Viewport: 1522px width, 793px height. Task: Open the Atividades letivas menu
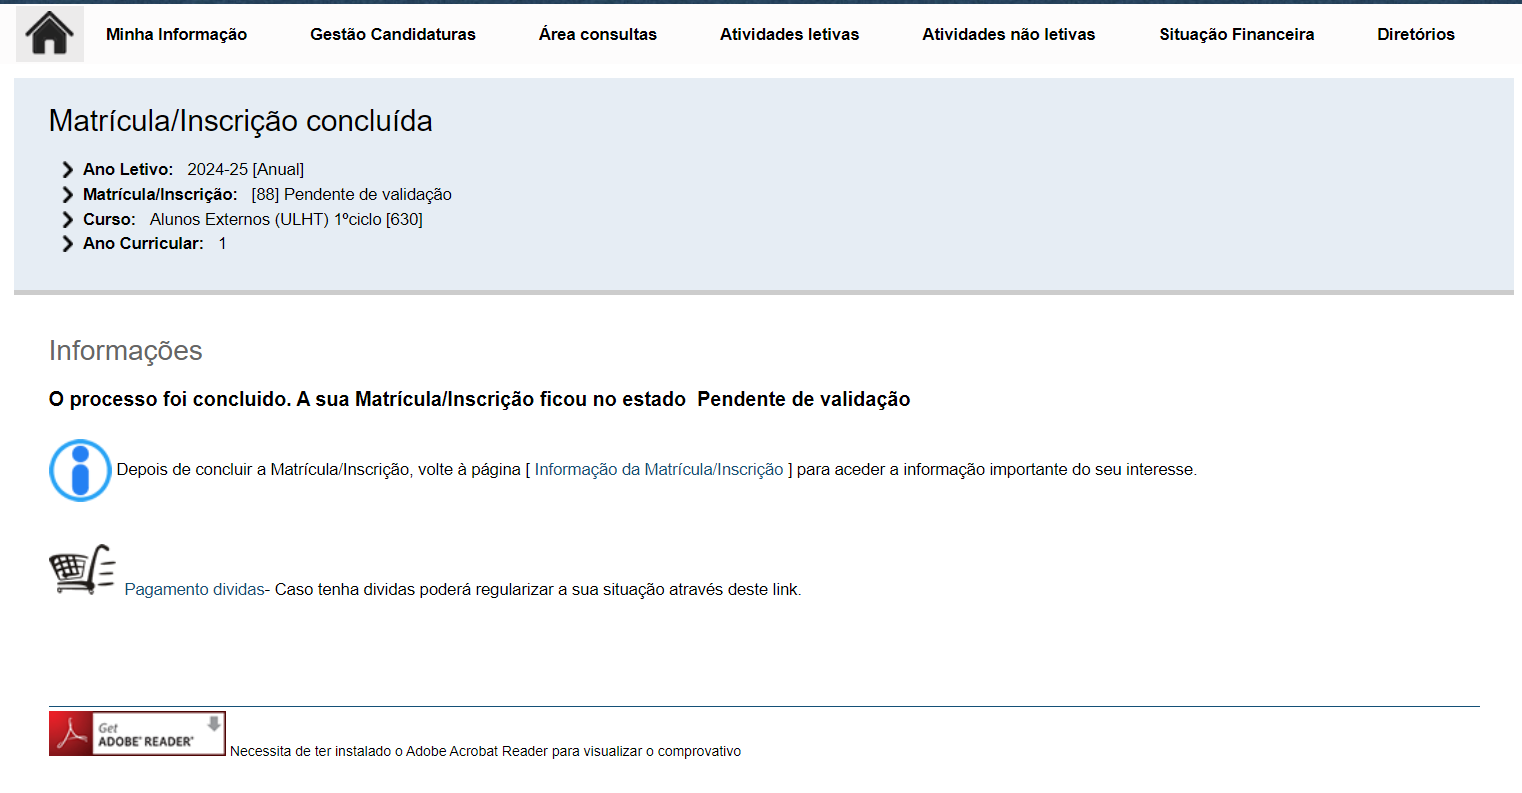pos(789,34)
